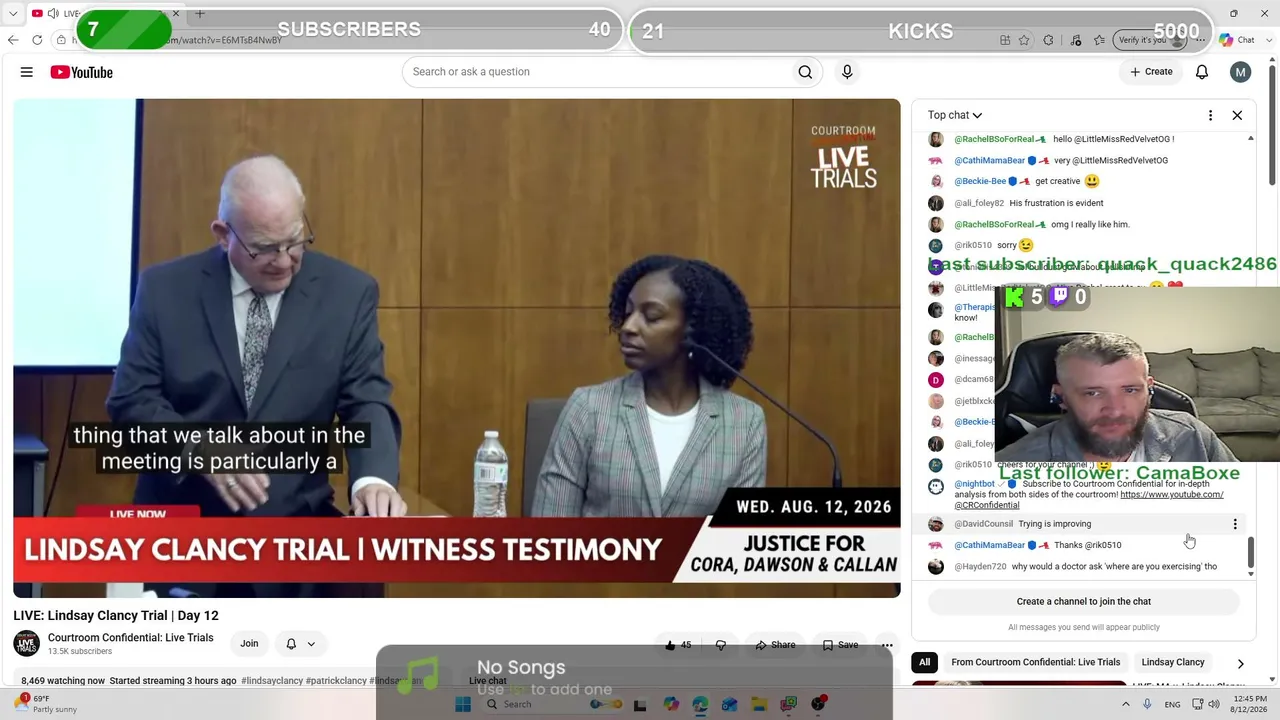Viewport: 1280px width, 720px height.
Task: Select the All filter chip
Action: tap(925, 662)
